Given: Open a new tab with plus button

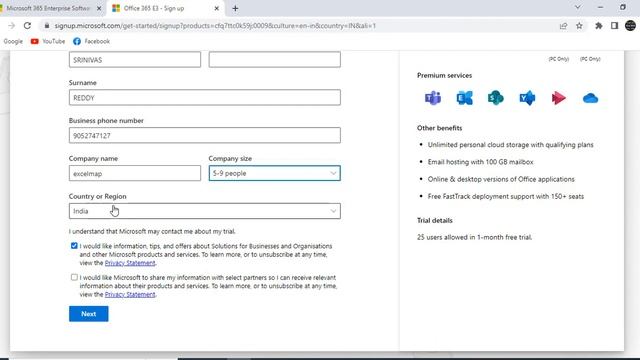Looking at the screenshot, I should point(235,8).
